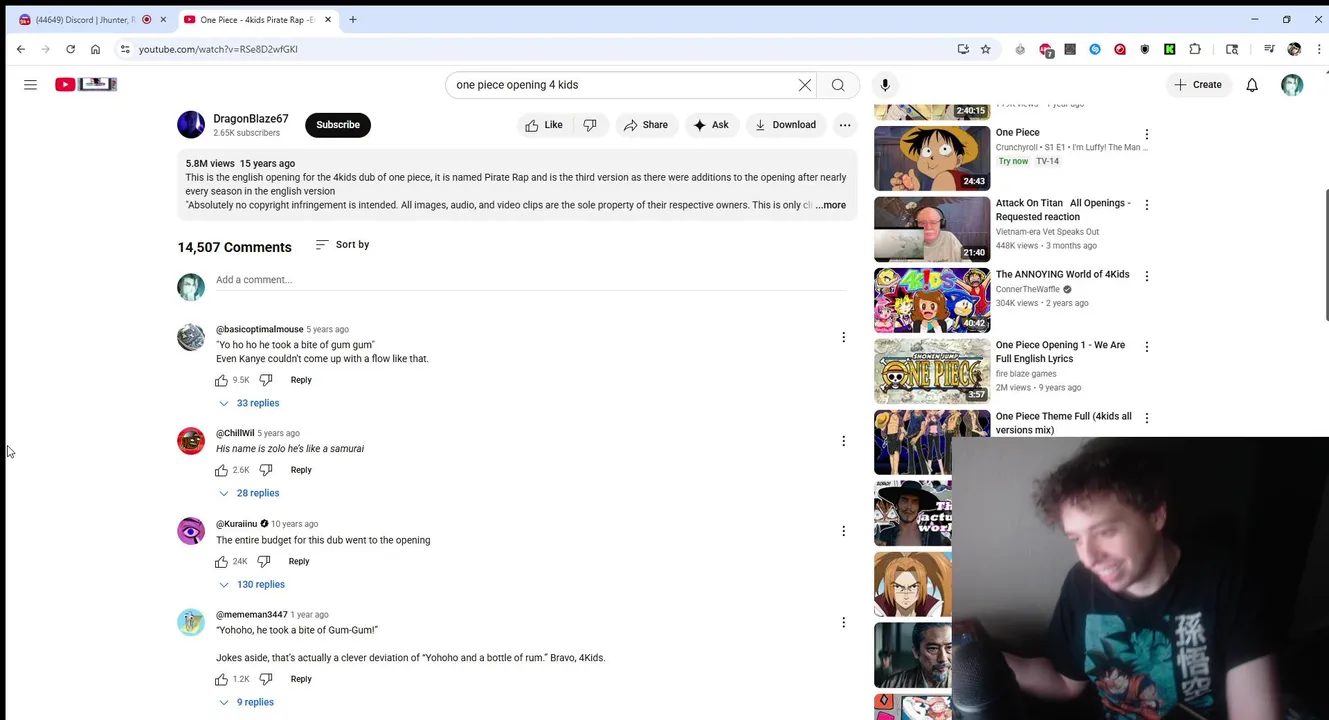Open menu for One Piece Opening 1 suggestion
1329x720 pixels.
pyautogui.click(x=1147, y=347)
